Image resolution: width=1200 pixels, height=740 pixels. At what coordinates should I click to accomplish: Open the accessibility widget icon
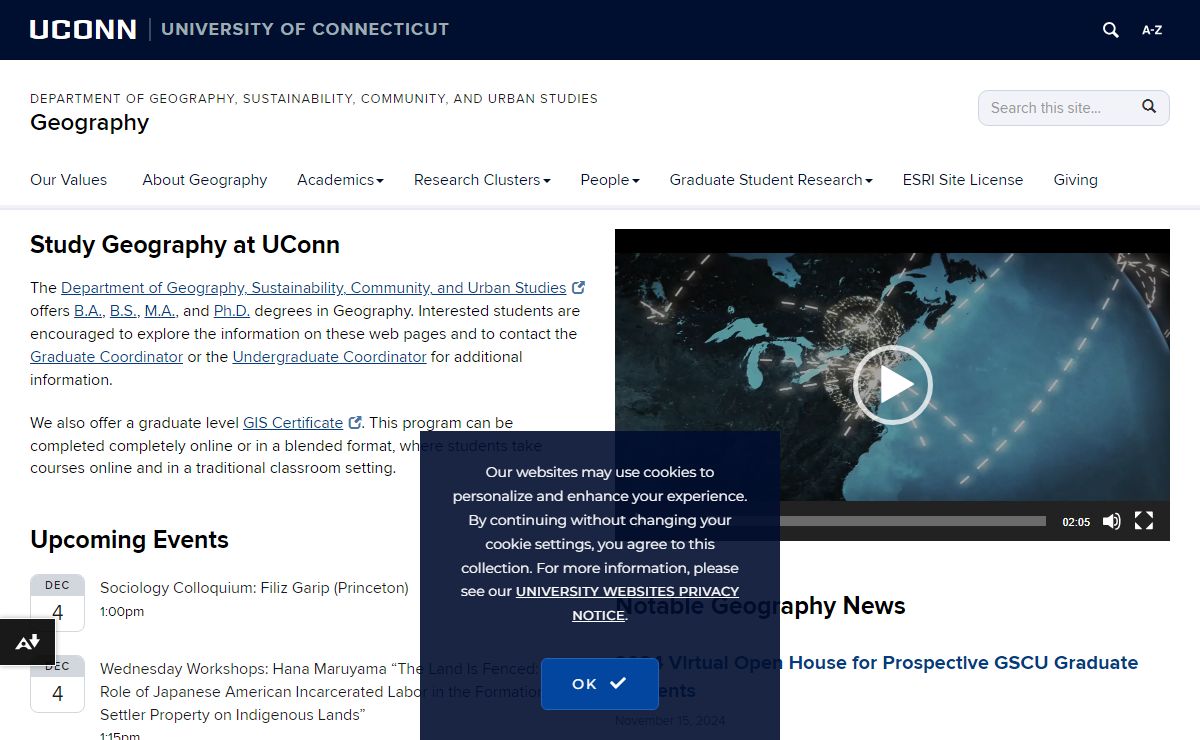(x=27, y=642)
